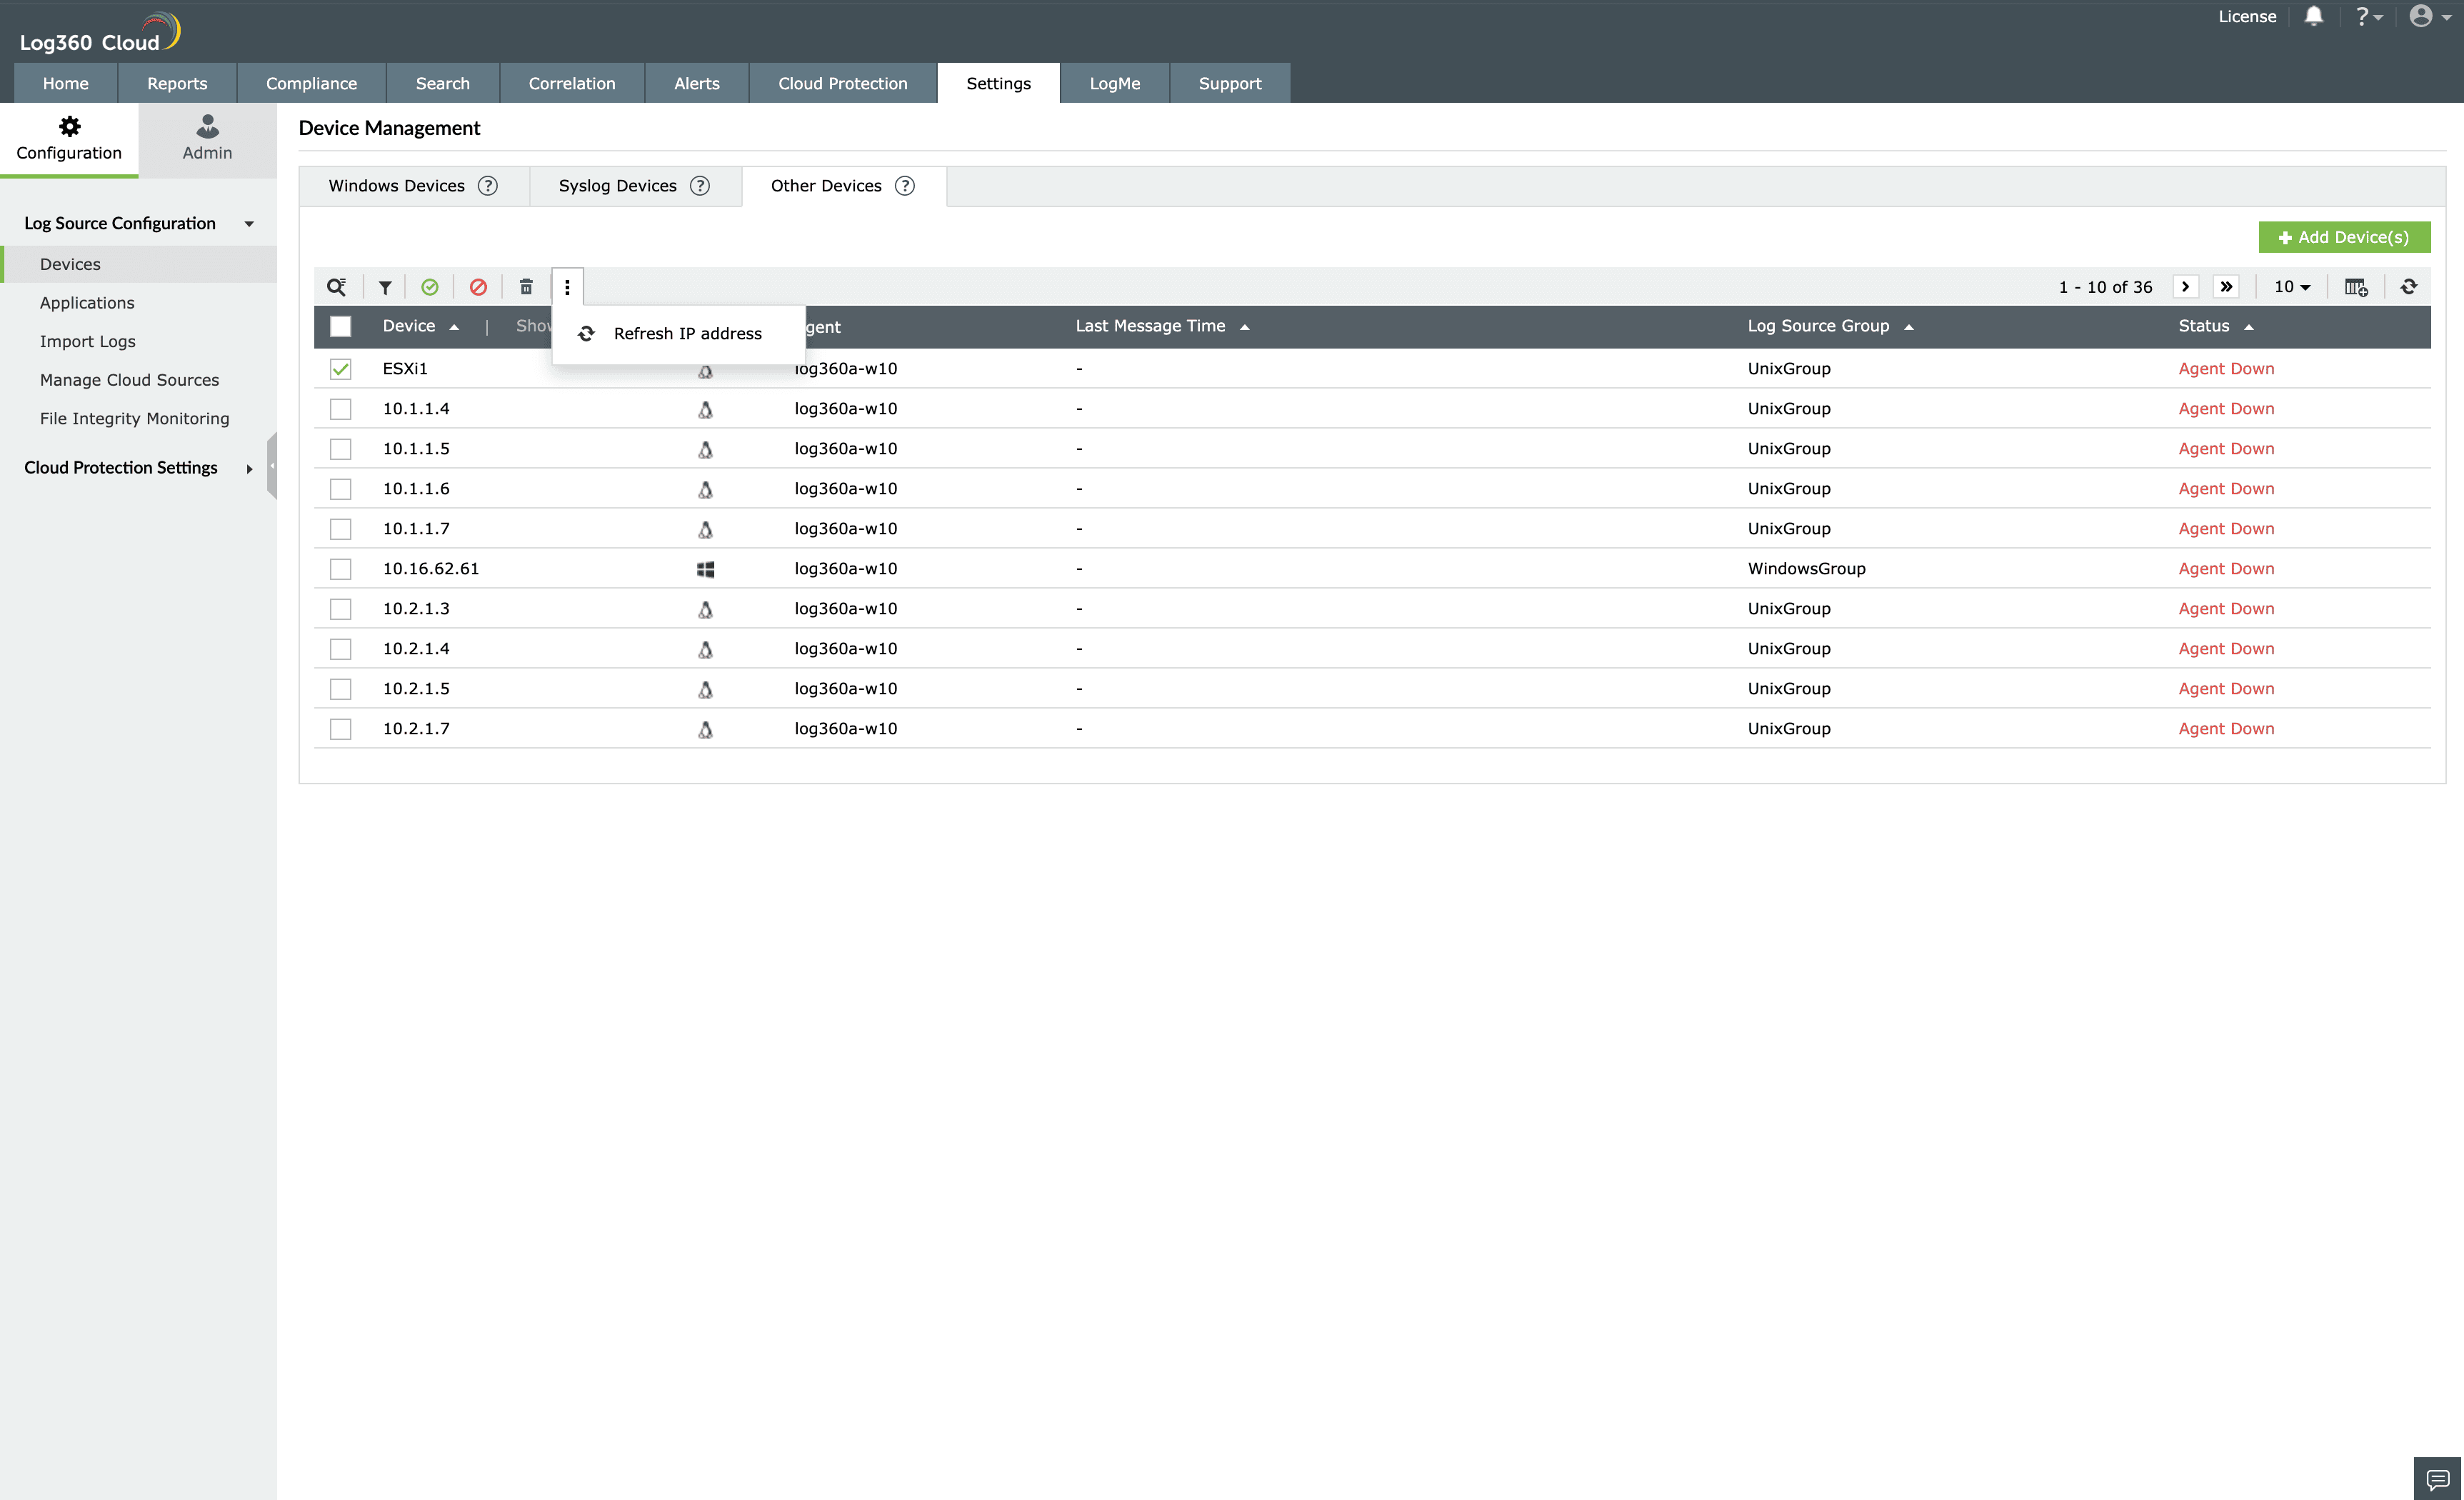The width and height of the screenshot is (2464, 1500).
Task: Open the device search tool
Action: pos(336,287)
